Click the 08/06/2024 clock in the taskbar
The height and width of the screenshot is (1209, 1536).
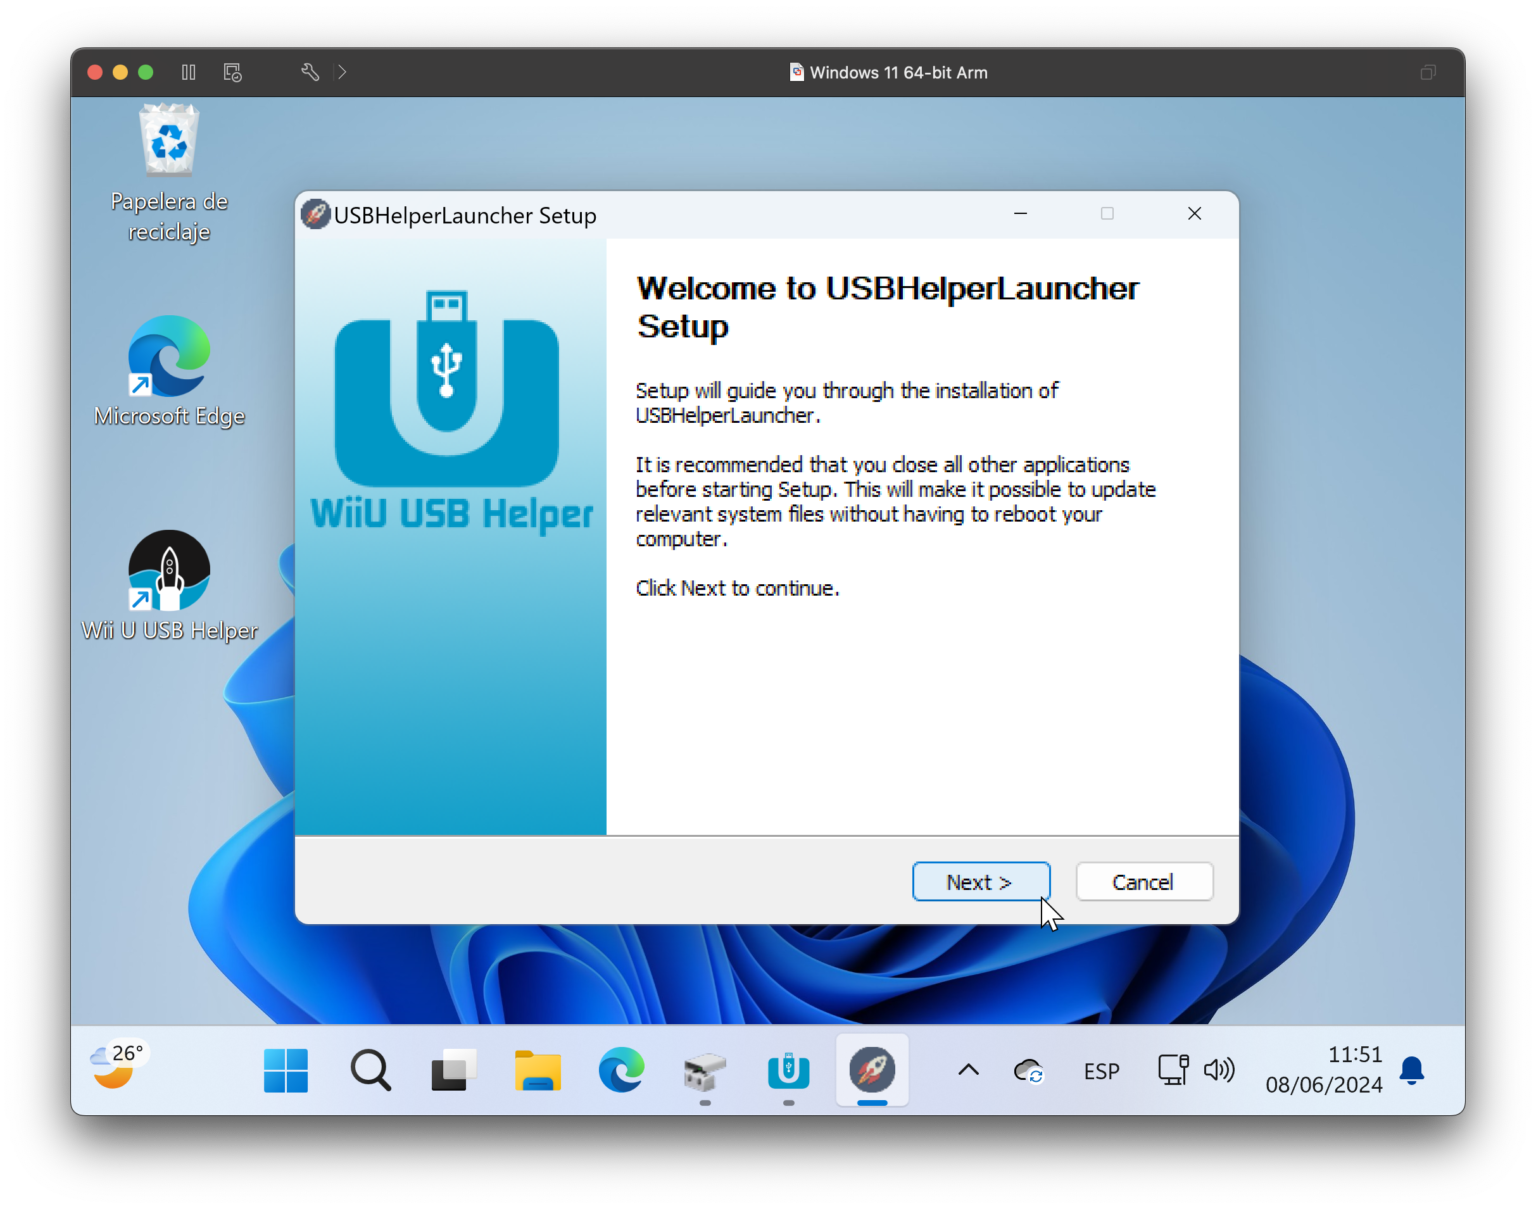[x=1324, y=1084]
